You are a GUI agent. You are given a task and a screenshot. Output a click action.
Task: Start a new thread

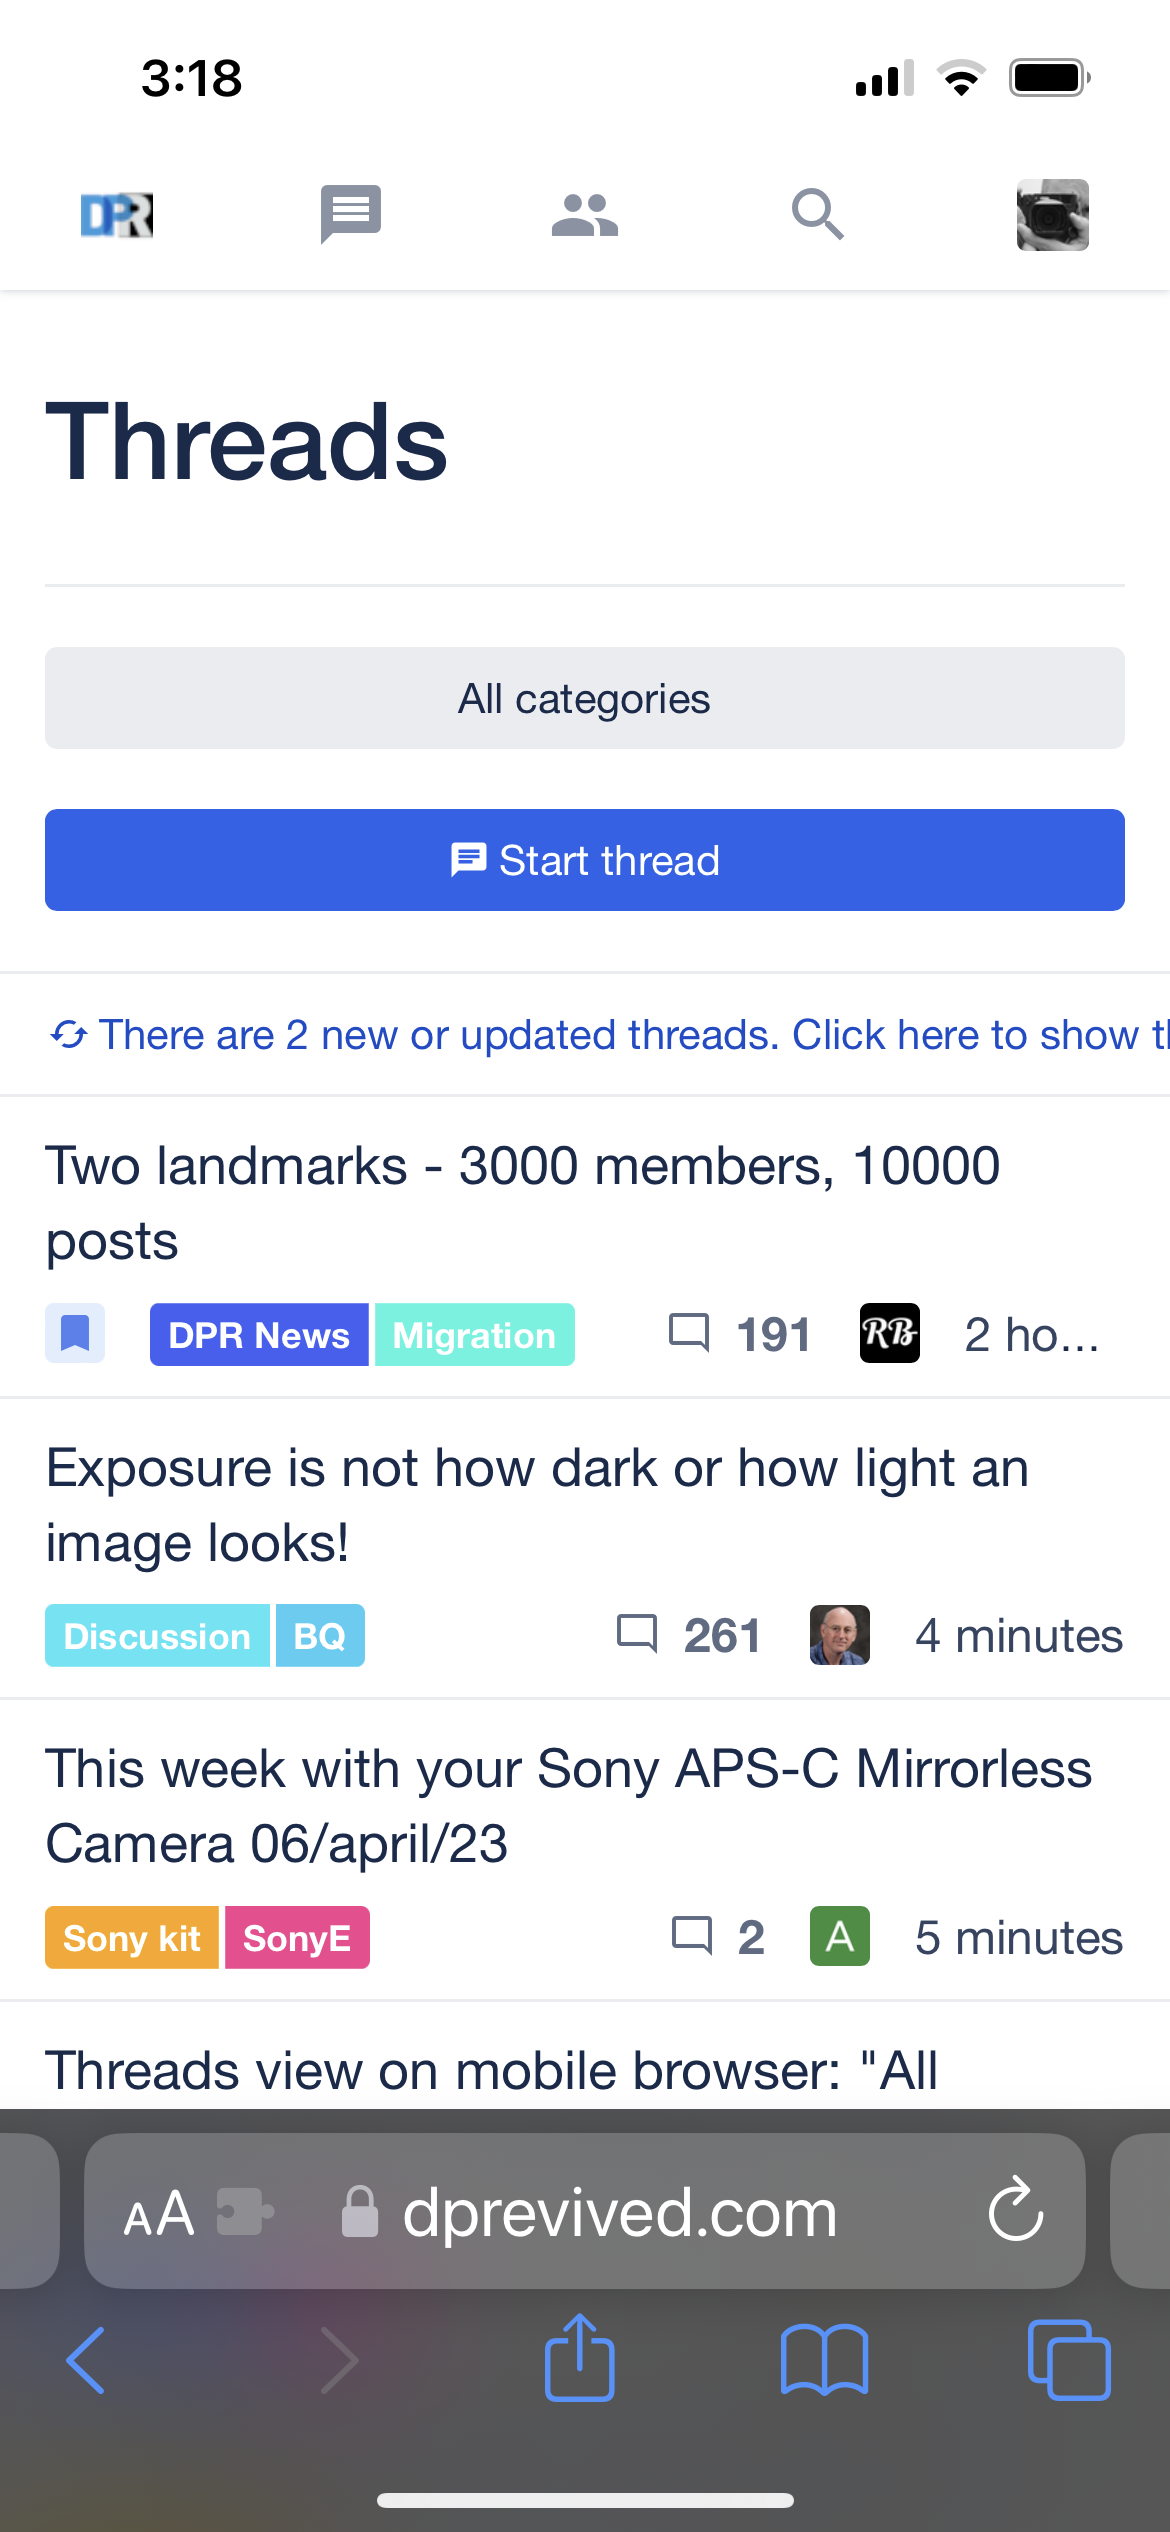pos(585,860)
